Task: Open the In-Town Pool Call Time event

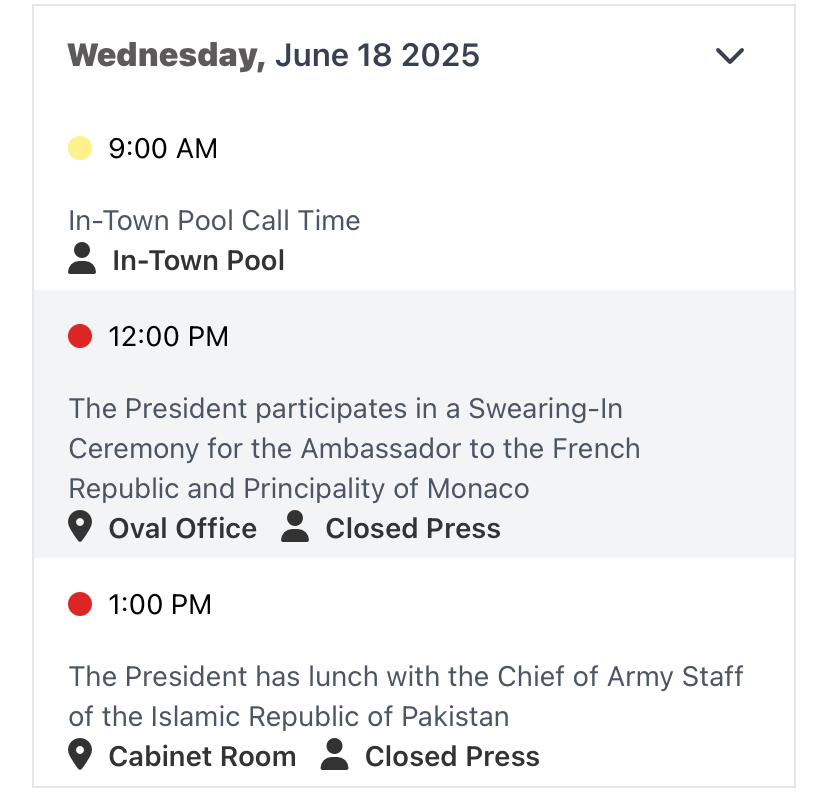Action: pos(214,220)
